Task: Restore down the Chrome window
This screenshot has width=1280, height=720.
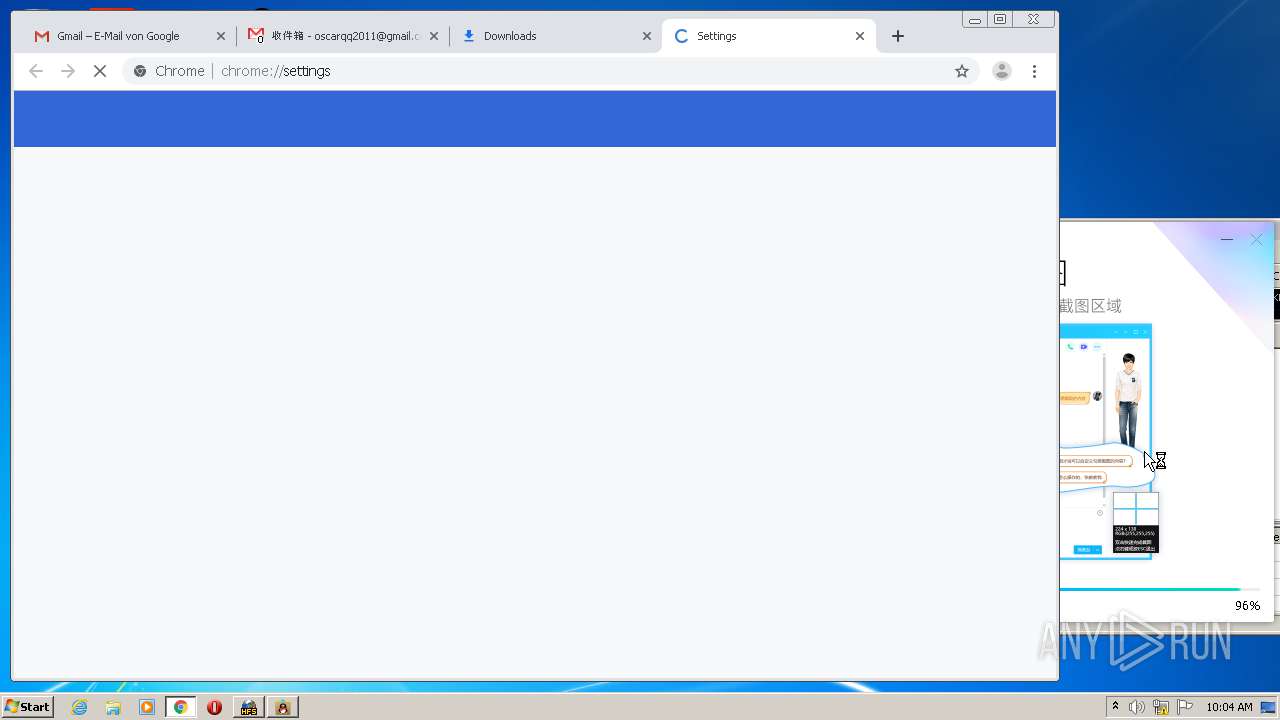Action: [x=1000, y=19]
